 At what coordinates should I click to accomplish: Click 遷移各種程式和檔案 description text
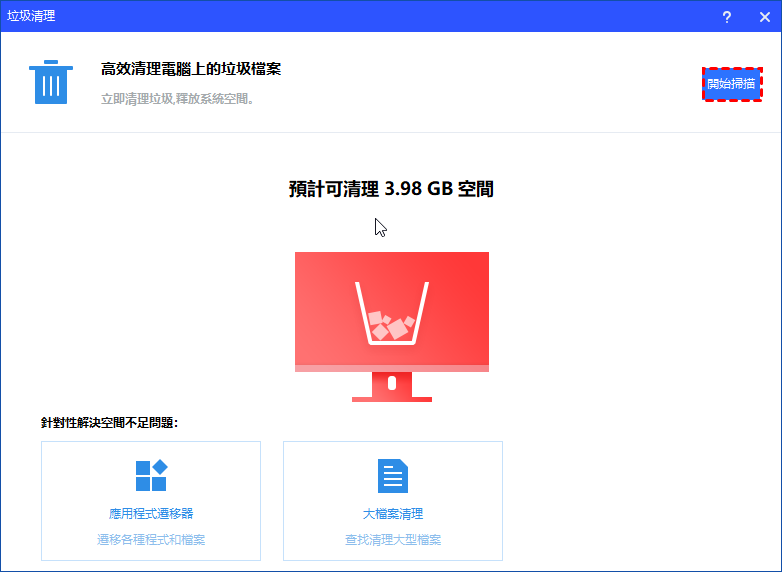tap(151, 540)
